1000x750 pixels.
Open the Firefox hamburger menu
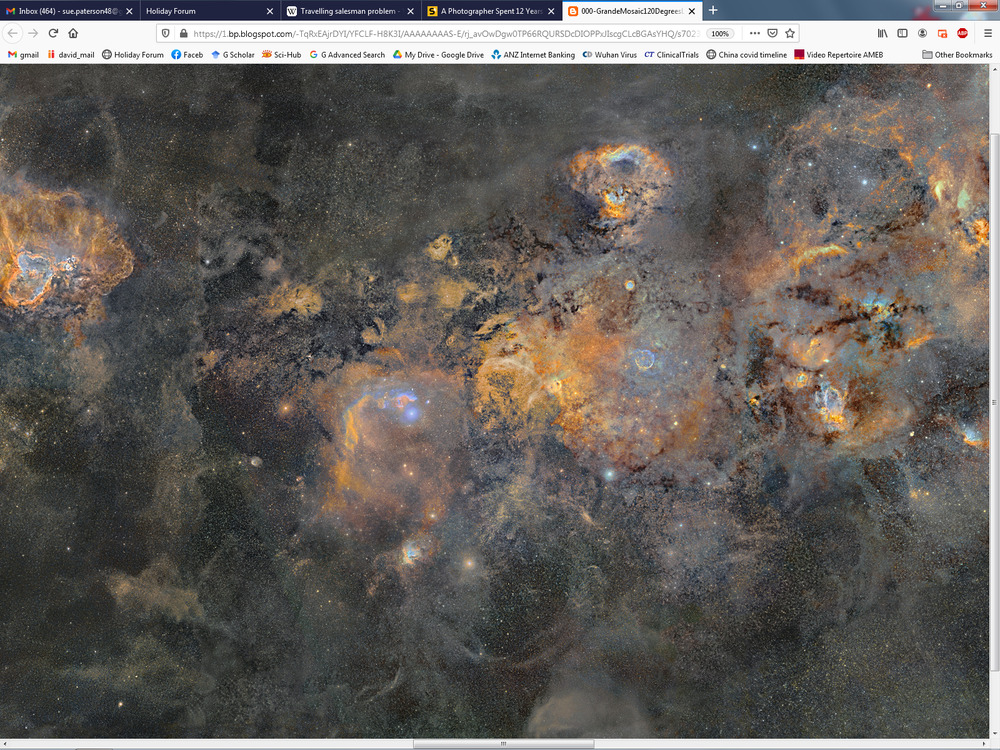coord(988,33)
